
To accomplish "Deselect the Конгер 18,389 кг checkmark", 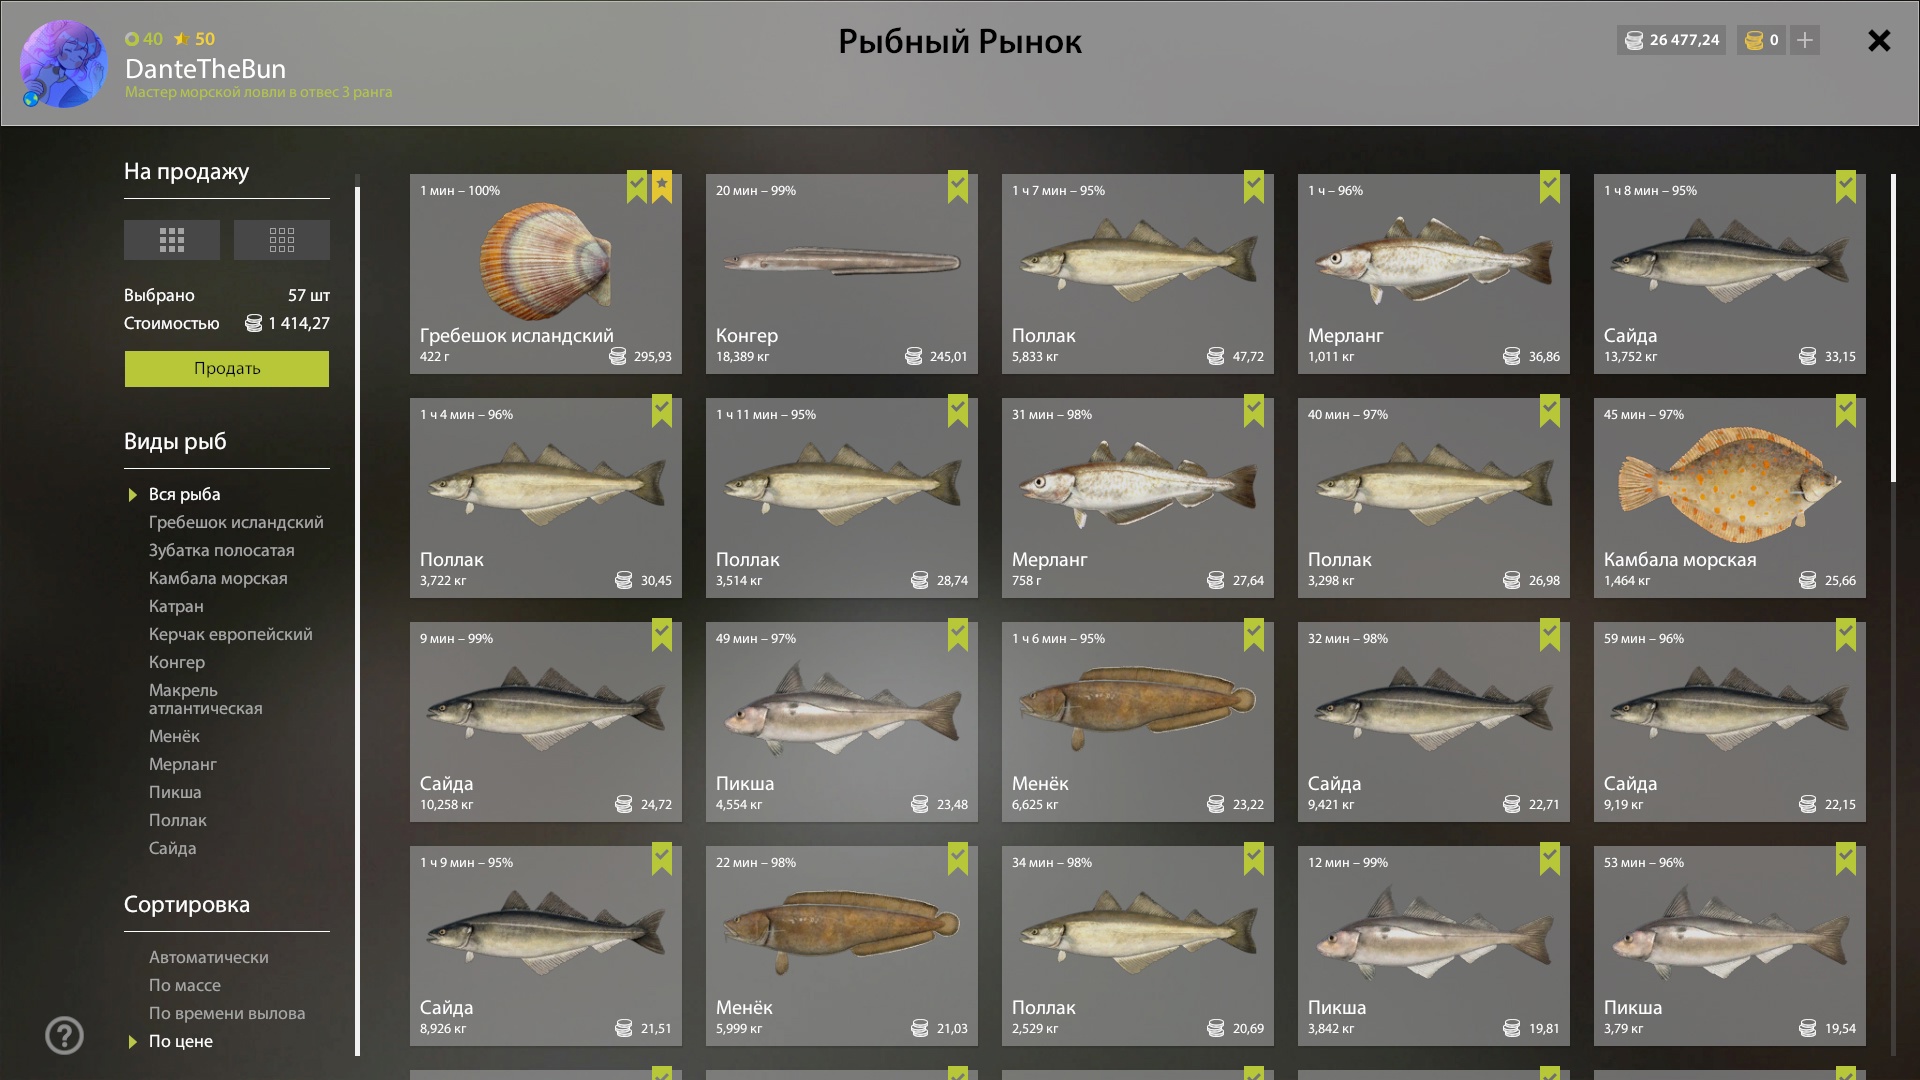I will (958, 187).
